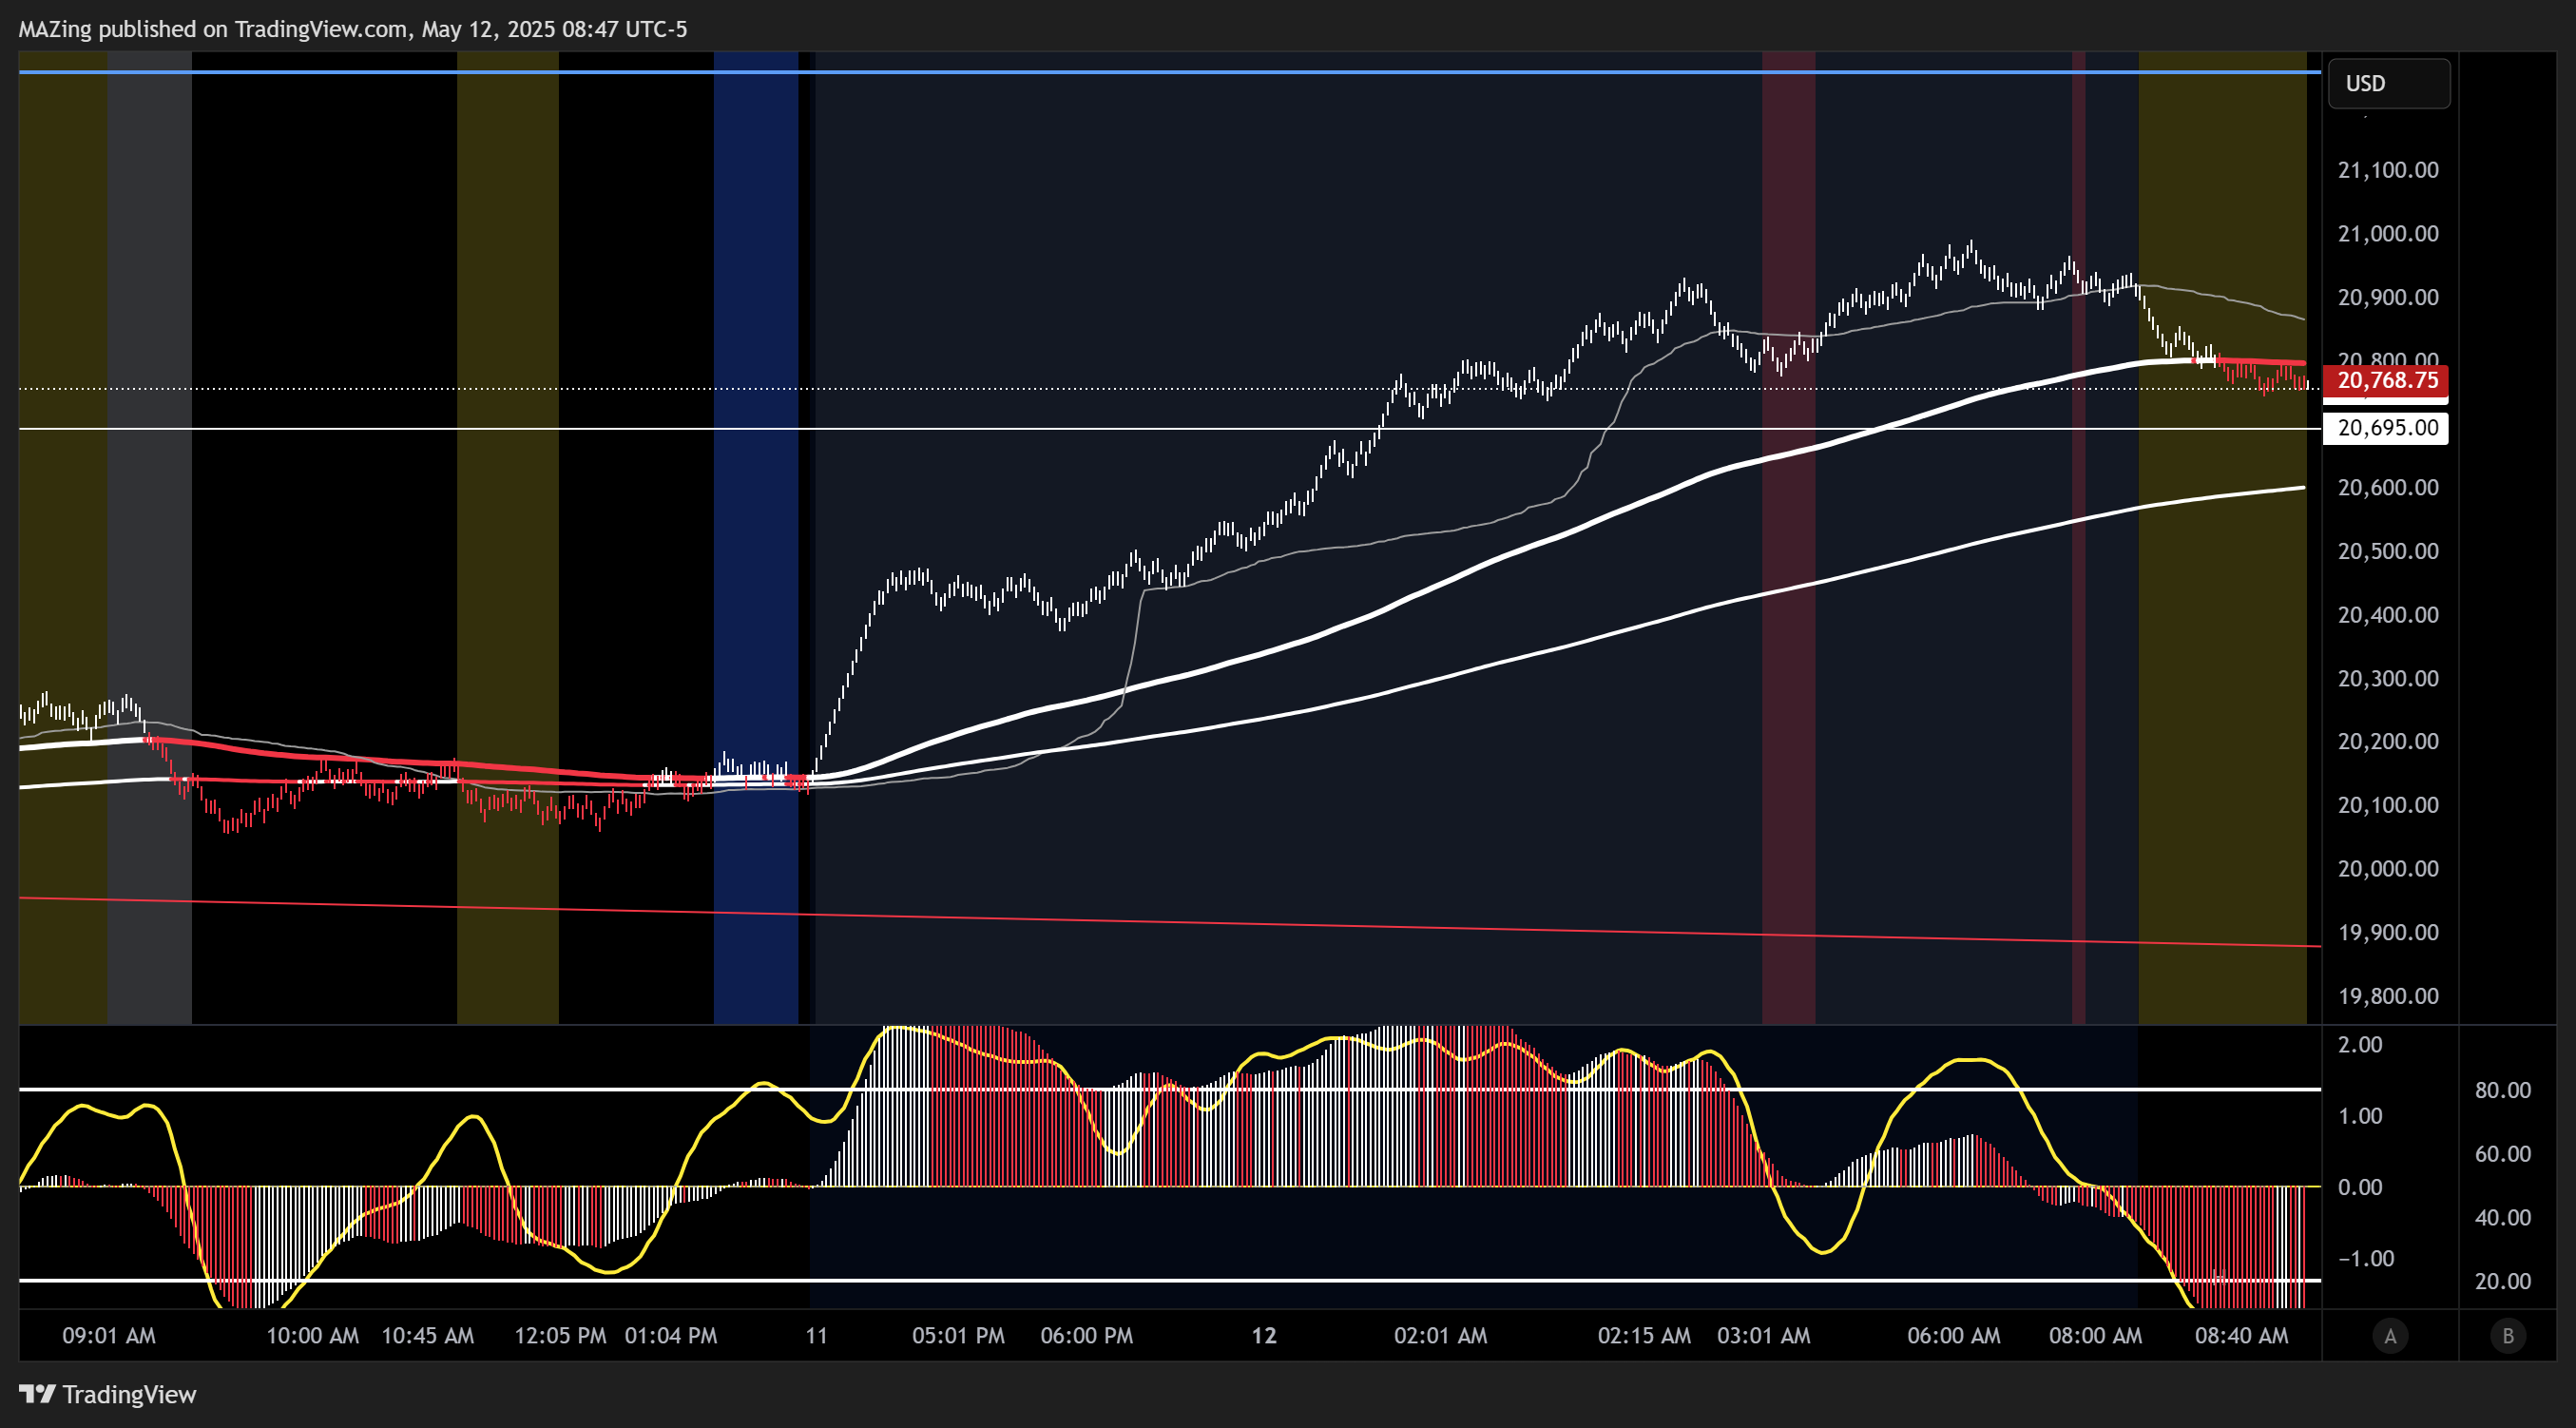Click the MAZing published header text
The width and height of the screenshot is (2576, 1428).
353,29
